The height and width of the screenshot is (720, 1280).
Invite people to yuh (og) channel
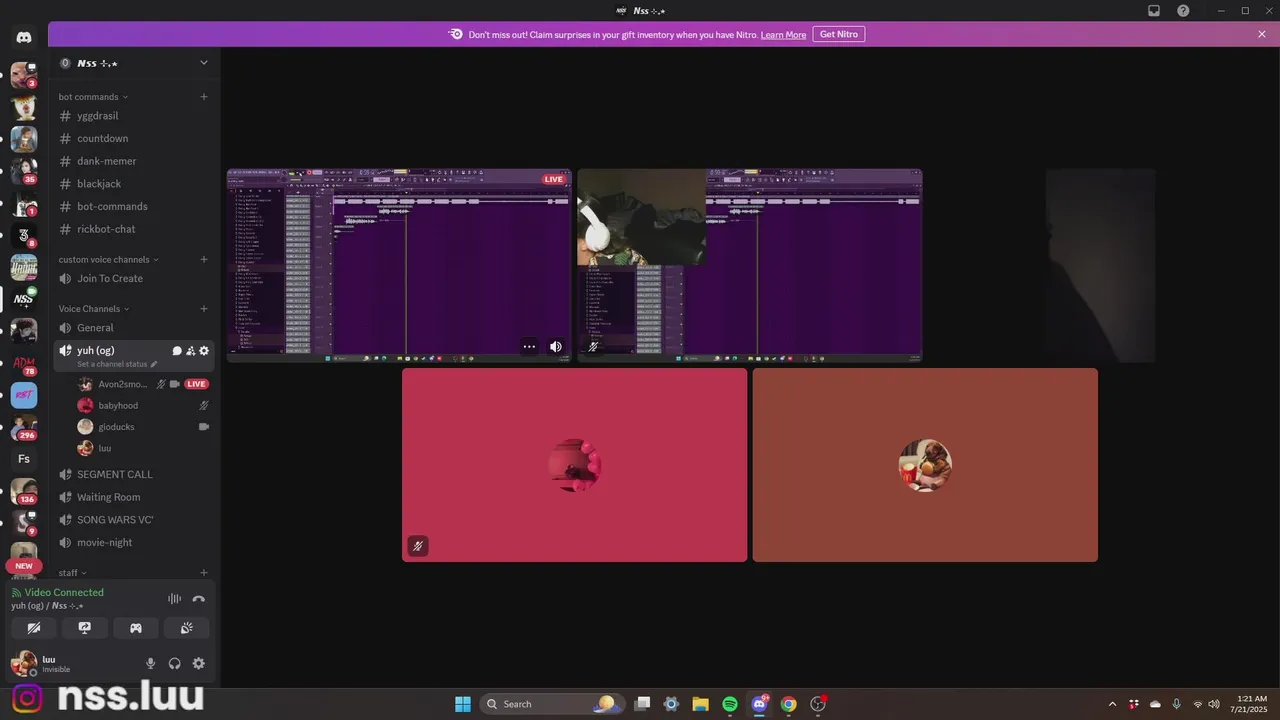pos(191,351)
